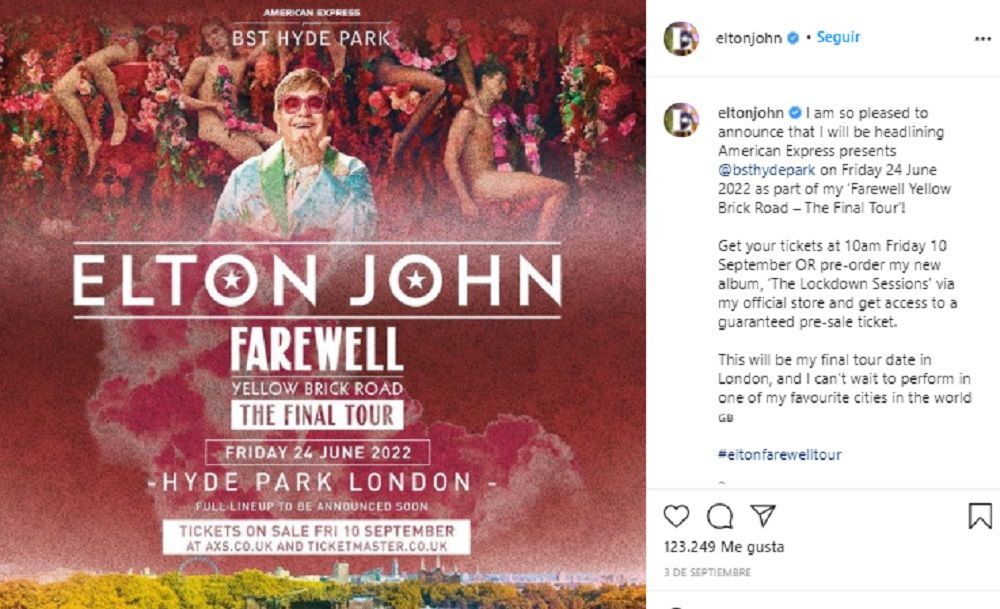View the 123.249 Me gusta likes list
This screenshot has height=609, width=1000.
pyautogui.click(x=724, y=547)
